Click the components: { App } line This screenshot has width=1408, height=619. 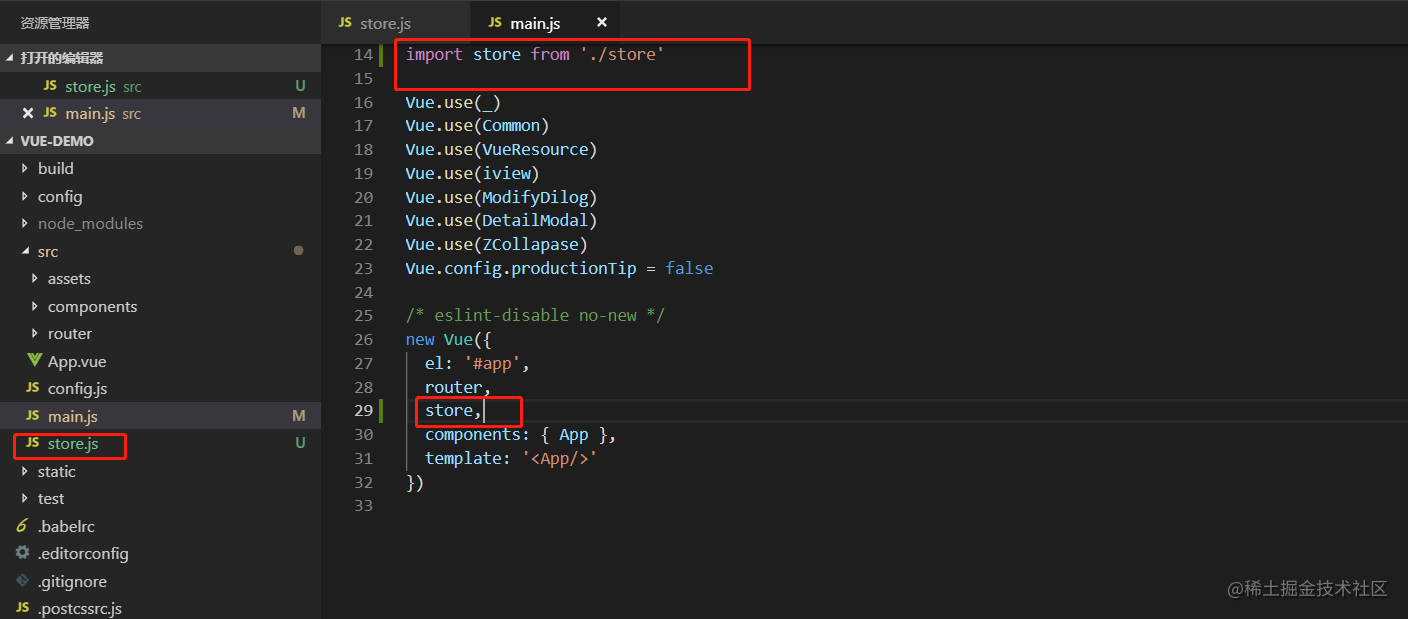(x=521, y=434)
